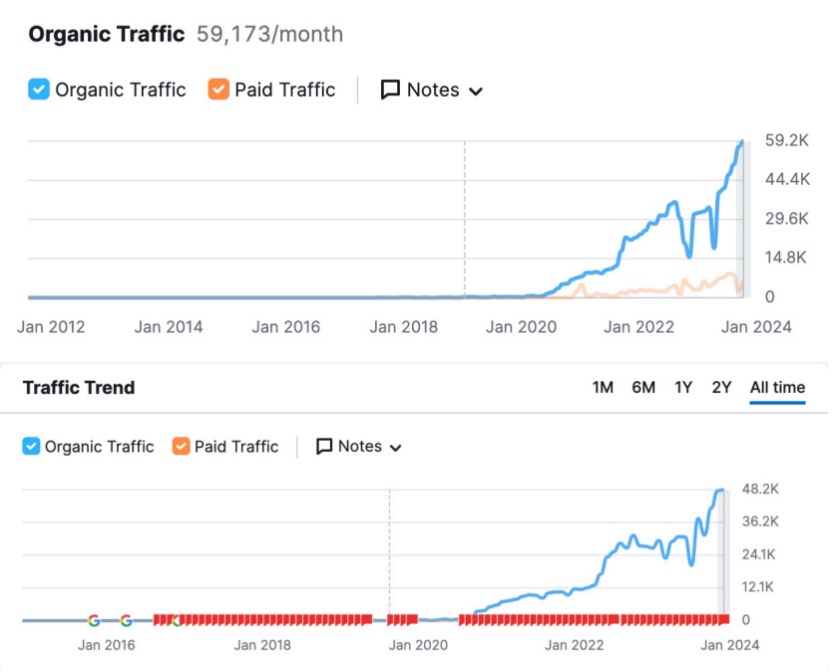Open the Notes dropdown in Traffic Trend
Viewport: 832px width, 672px height.
tap(395, 447)
